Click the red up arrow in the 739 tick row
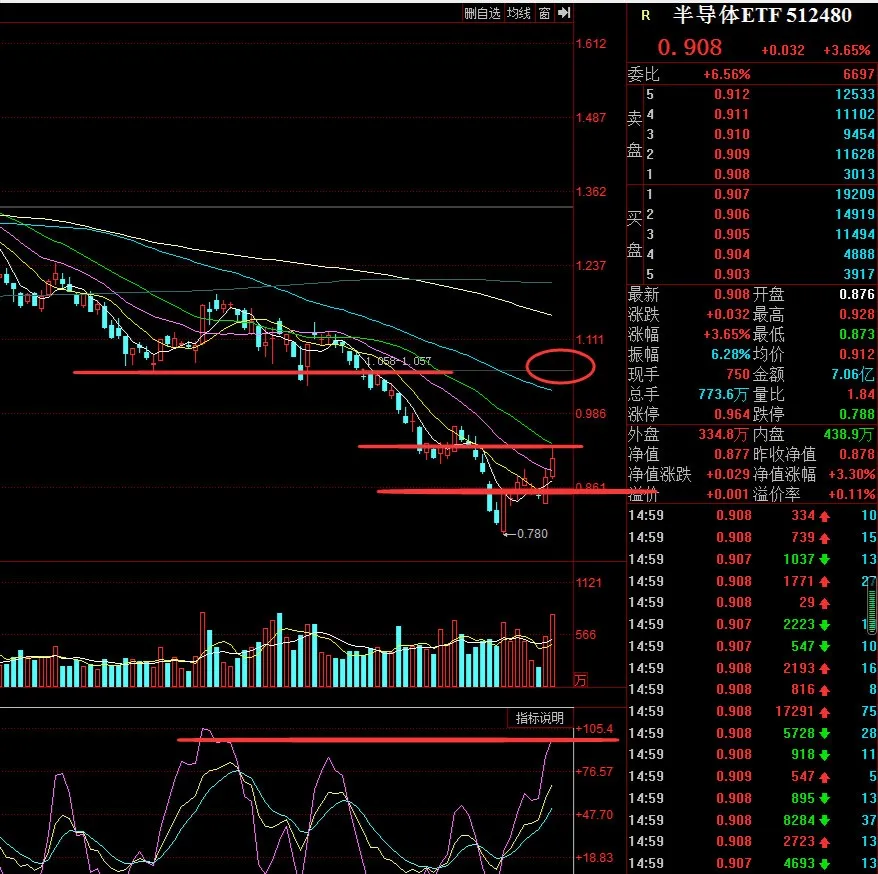This screenshot has height=874, width=878. pos(824,538)
